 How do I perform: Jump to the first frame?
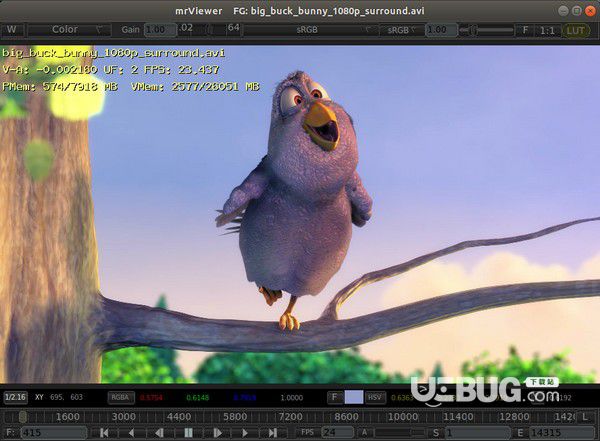(103, 433)
